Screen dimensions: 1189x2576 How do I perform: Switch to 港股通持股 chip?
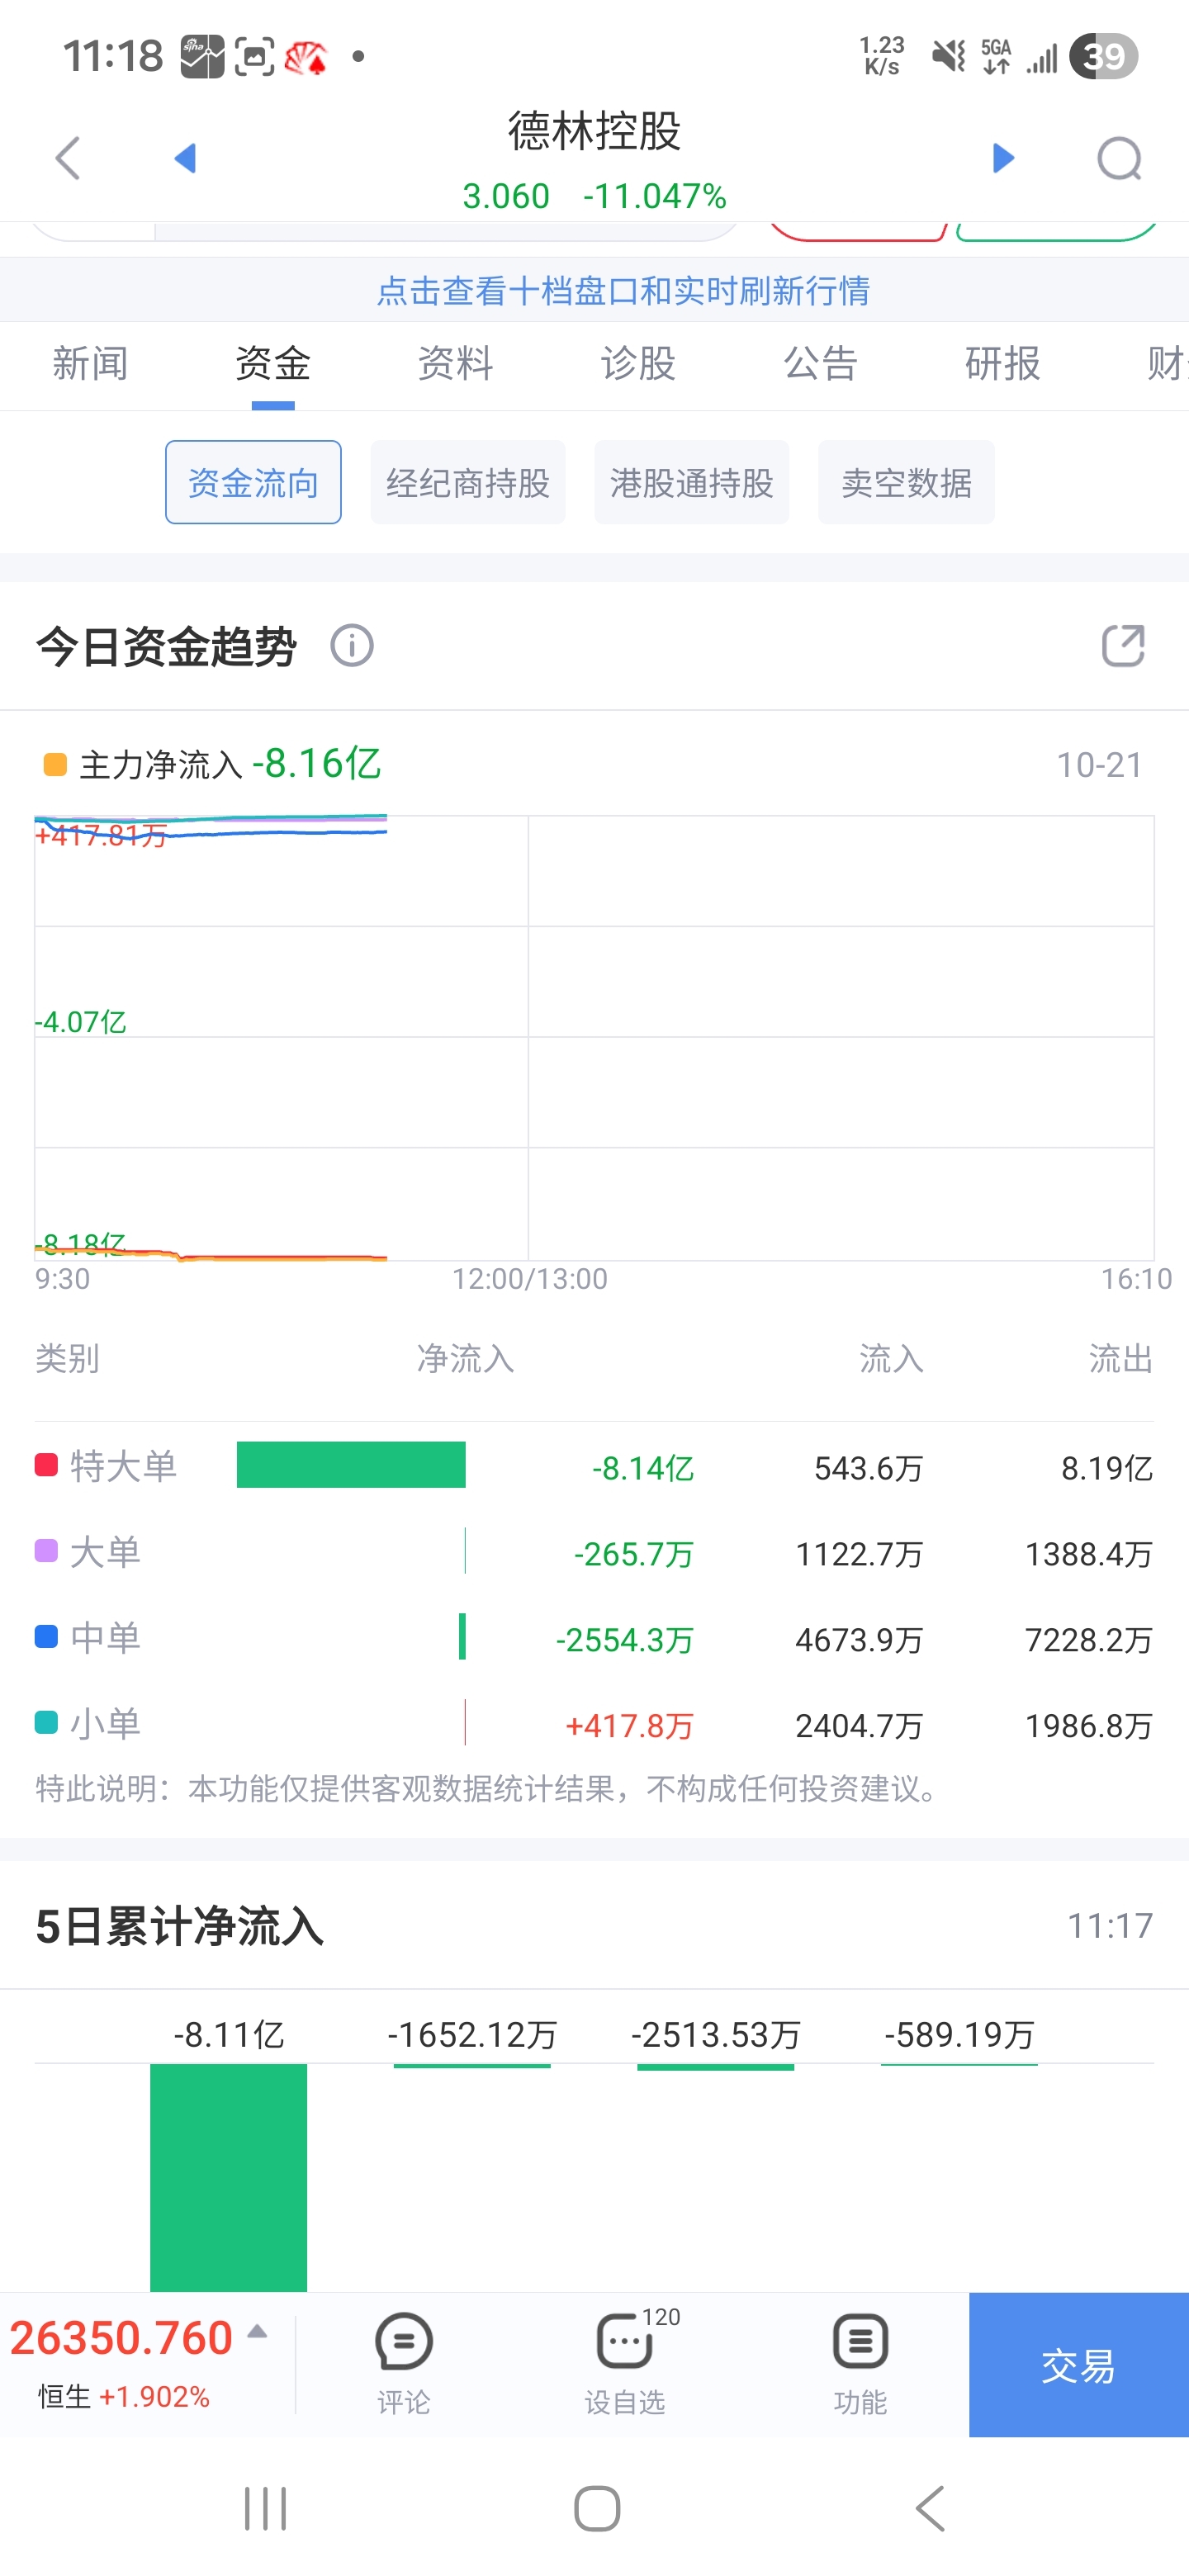coord(692,483)
